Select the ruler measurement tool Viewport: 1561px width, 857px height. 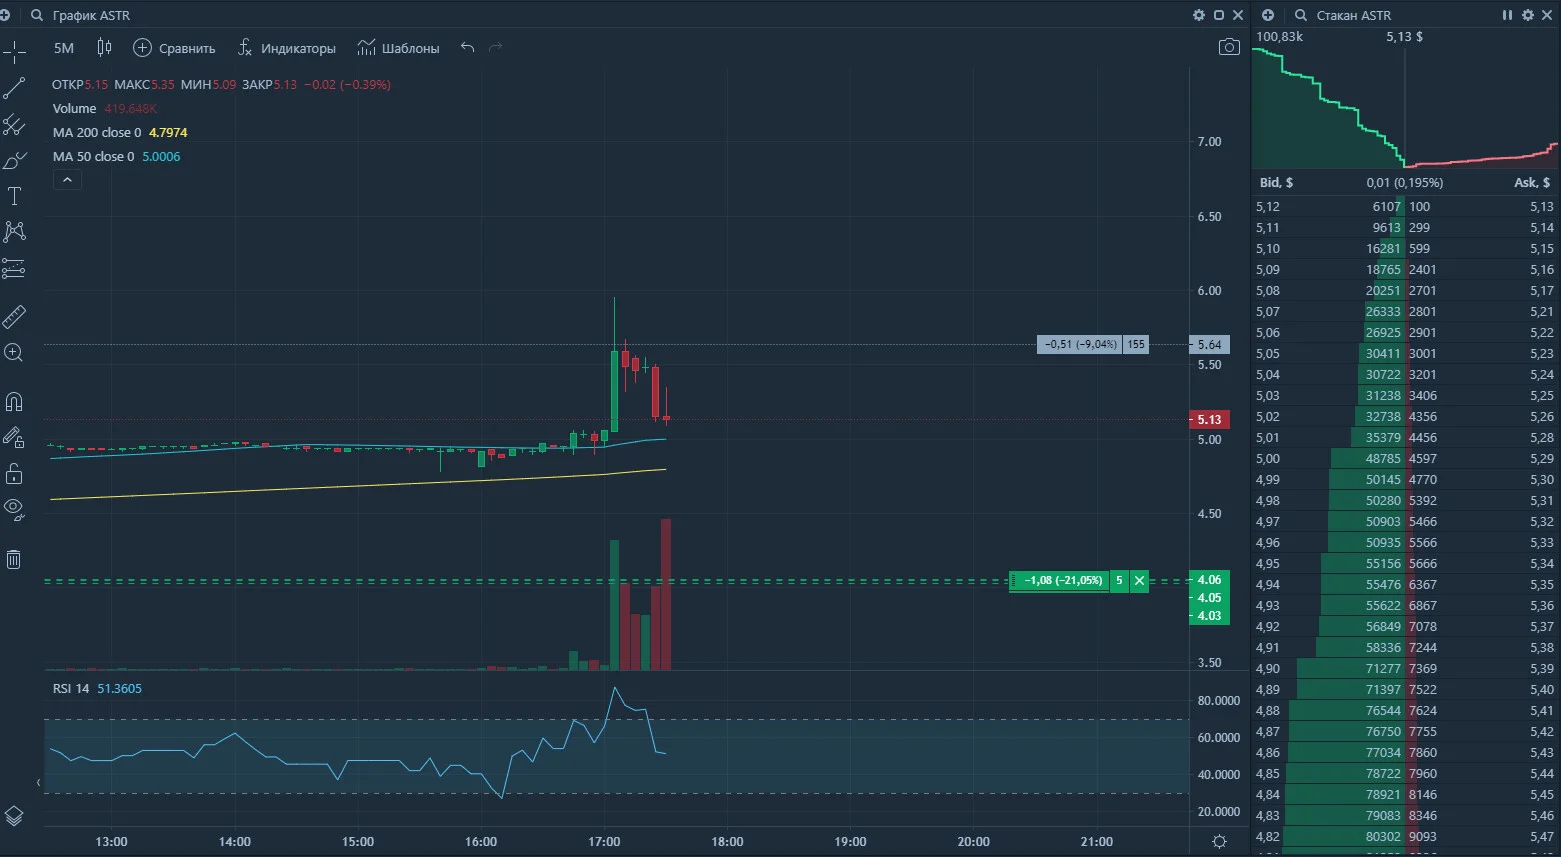coord(14,317)
